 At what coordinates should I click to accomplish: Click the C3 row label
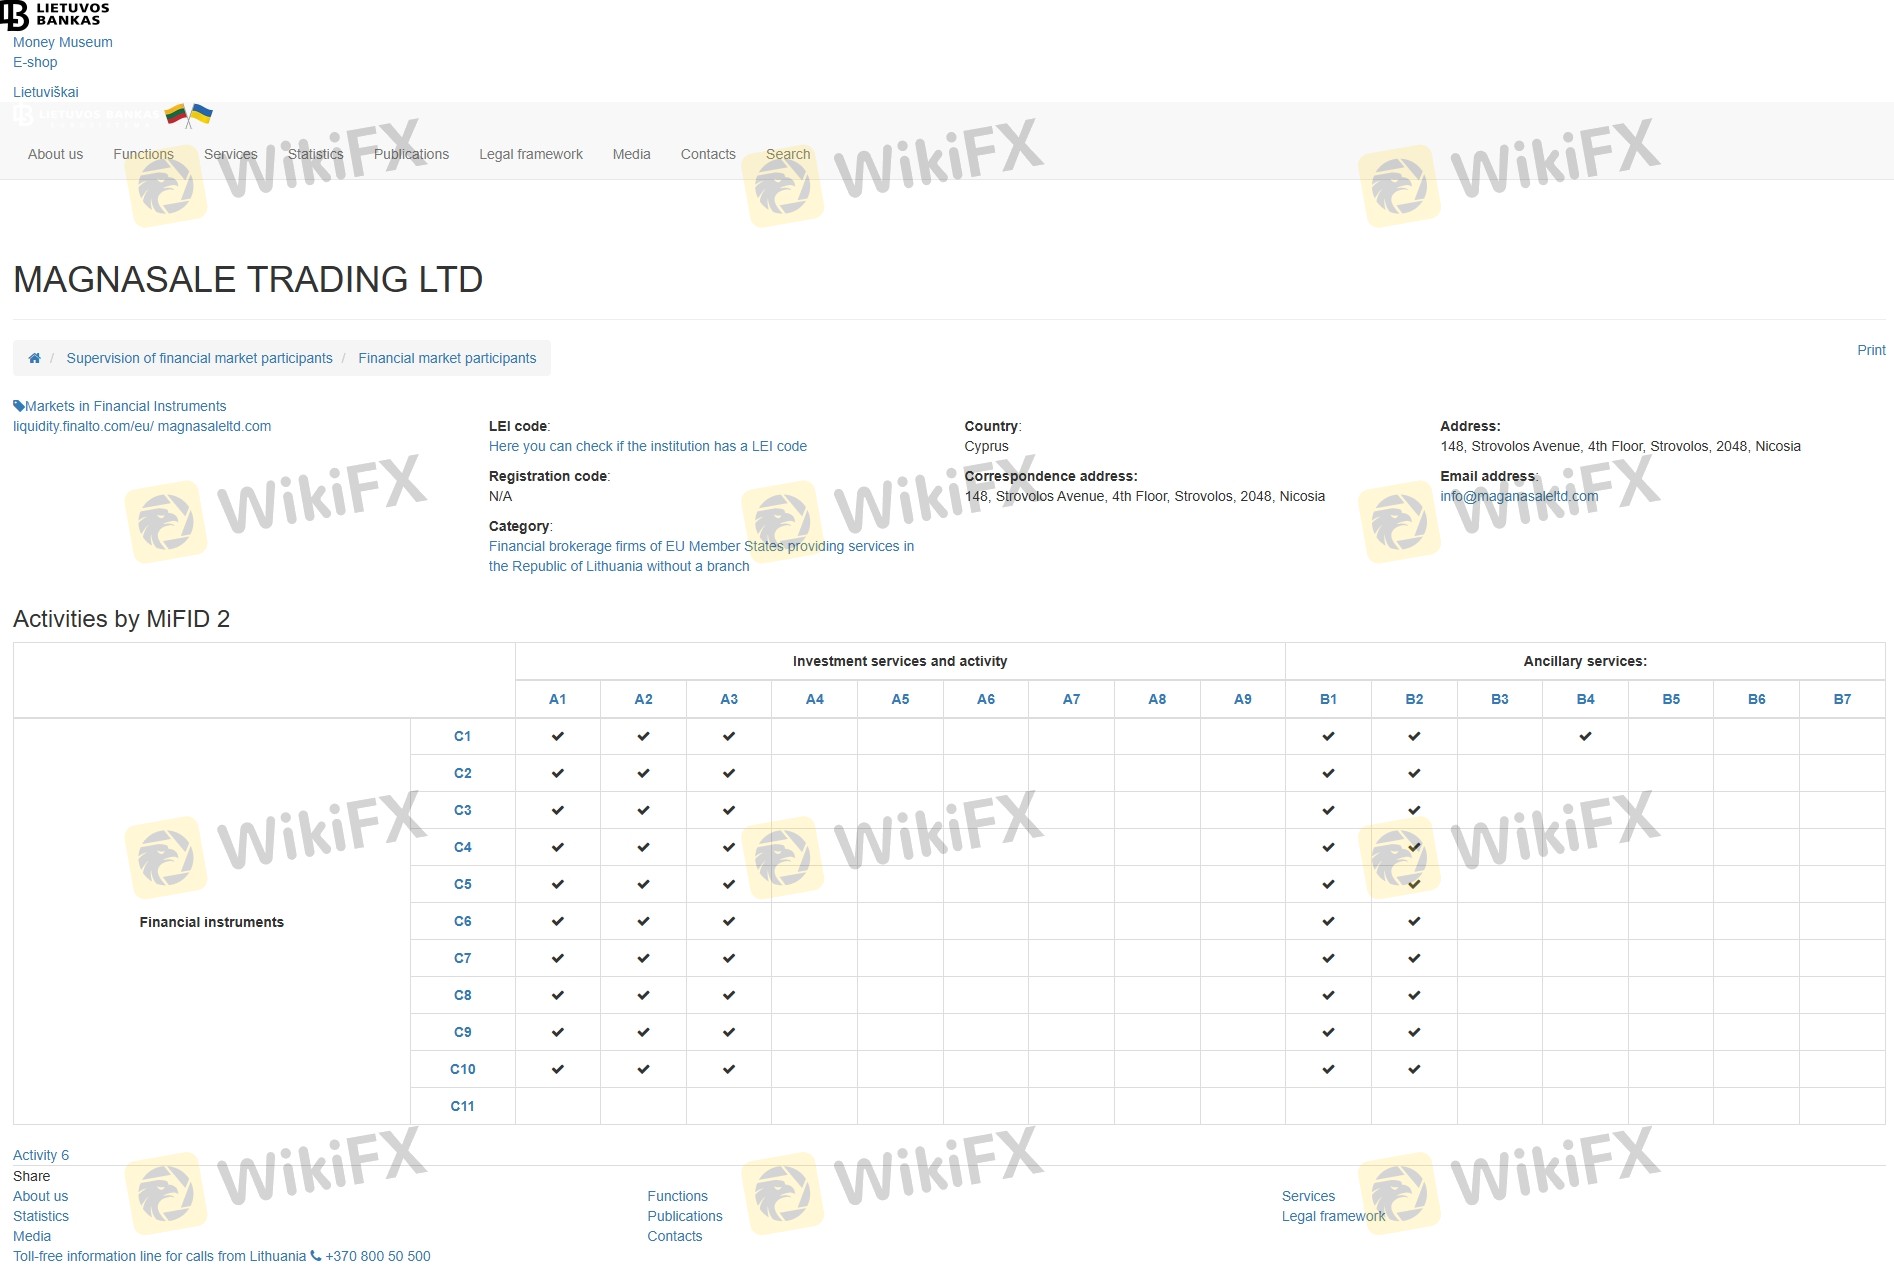point(462,810)
